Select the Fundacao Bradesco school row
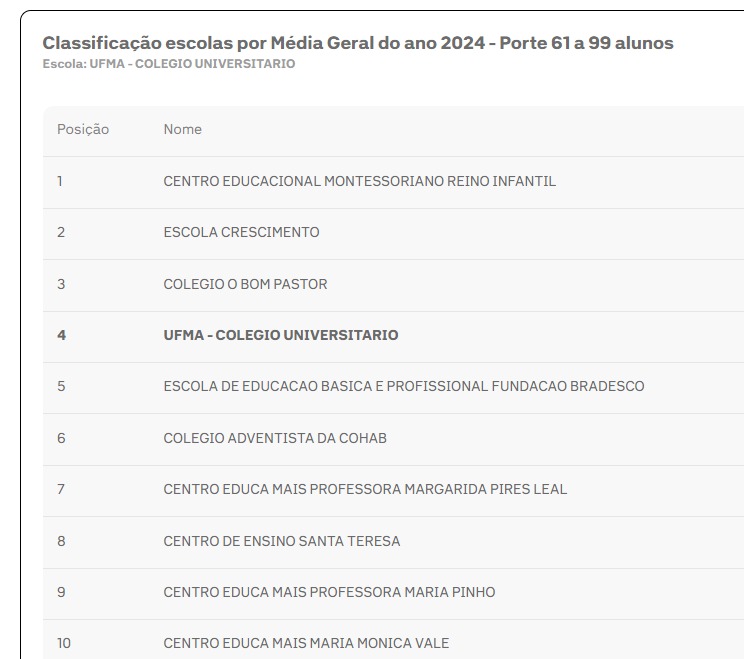This screenshot has height=659, width=744. click(403, 386)
